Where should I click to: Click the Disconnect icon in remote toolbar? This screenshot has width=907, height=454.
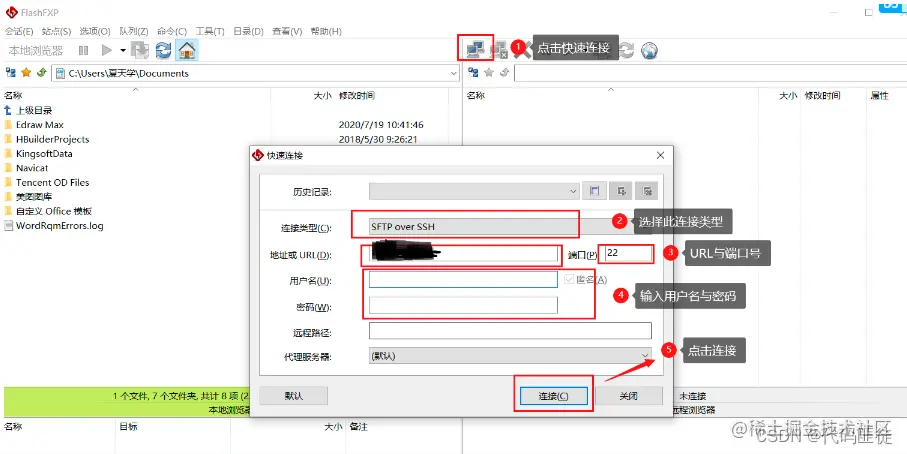pos(499,51)
